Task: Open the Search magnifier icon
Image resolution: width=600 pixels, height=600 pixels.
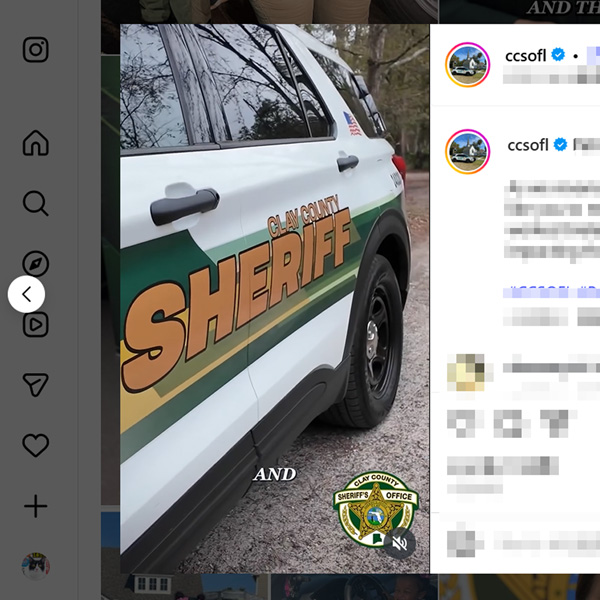Action: pyautogui.click(x=36, y=203)
